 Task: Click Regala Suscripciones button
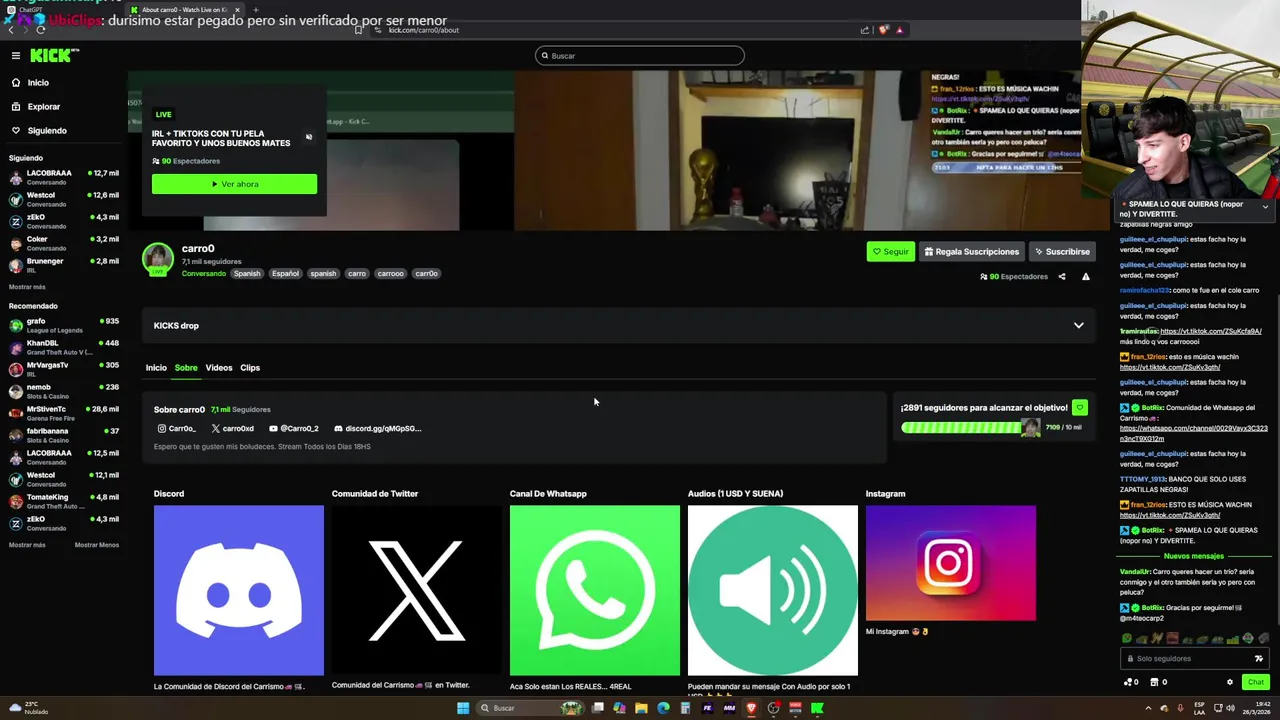[972, 252]
